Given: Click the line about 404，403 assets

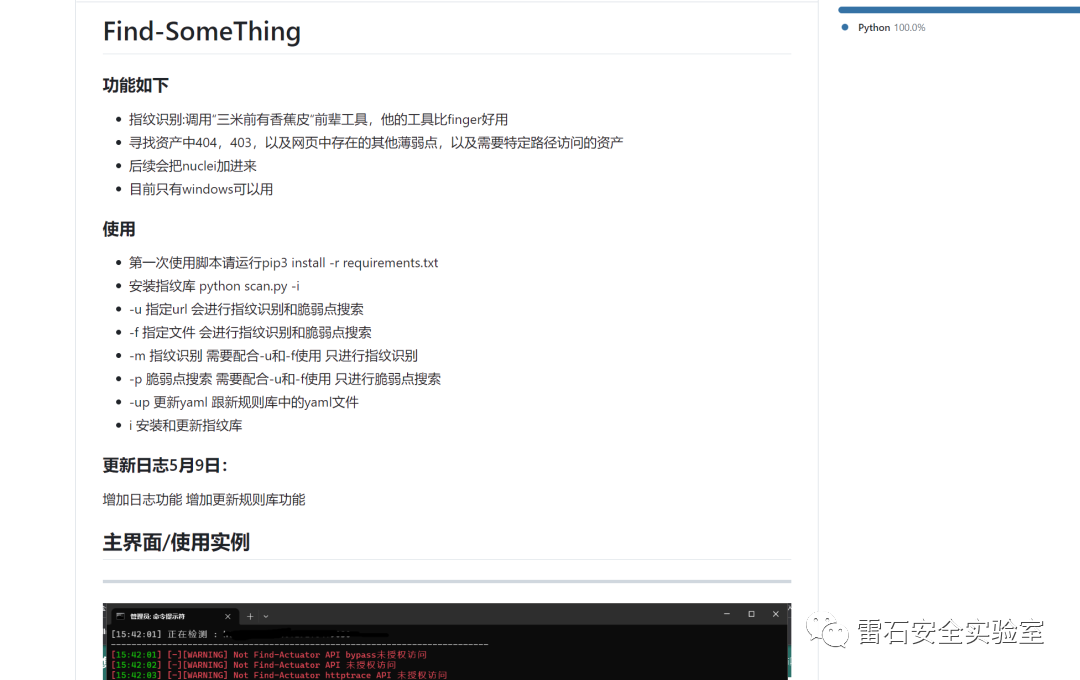Looking at the screenshot, I should tap(375, 143).
